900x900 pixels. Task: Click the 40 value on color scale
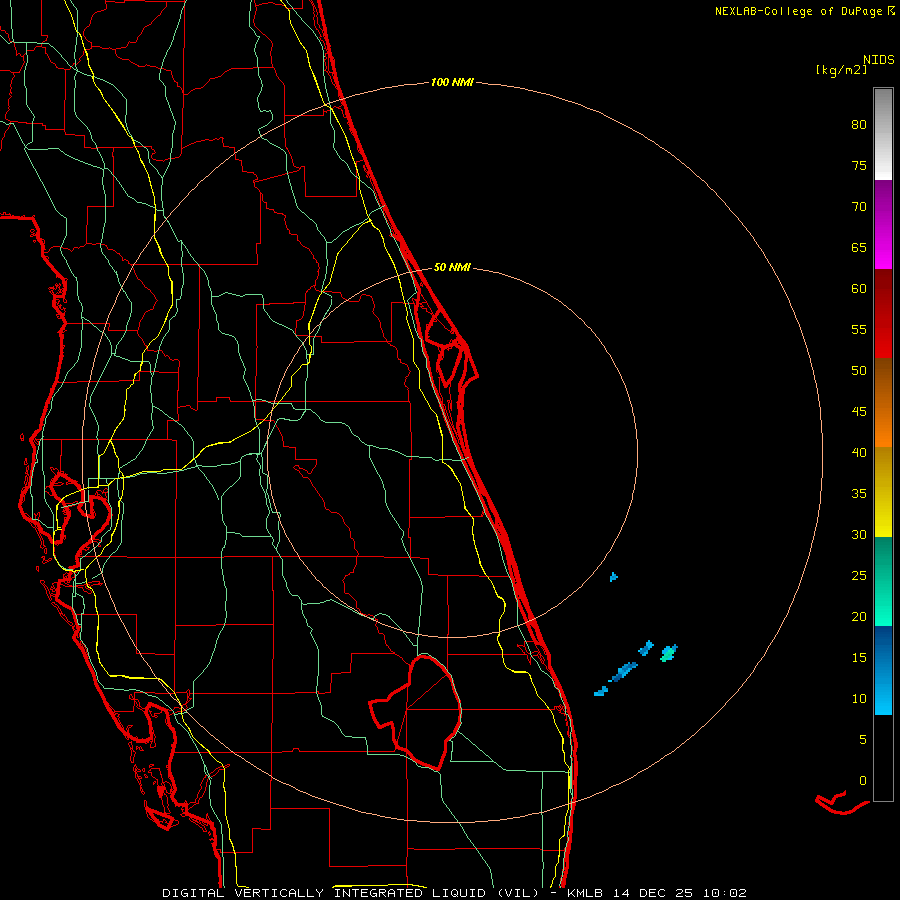point(859,453)
